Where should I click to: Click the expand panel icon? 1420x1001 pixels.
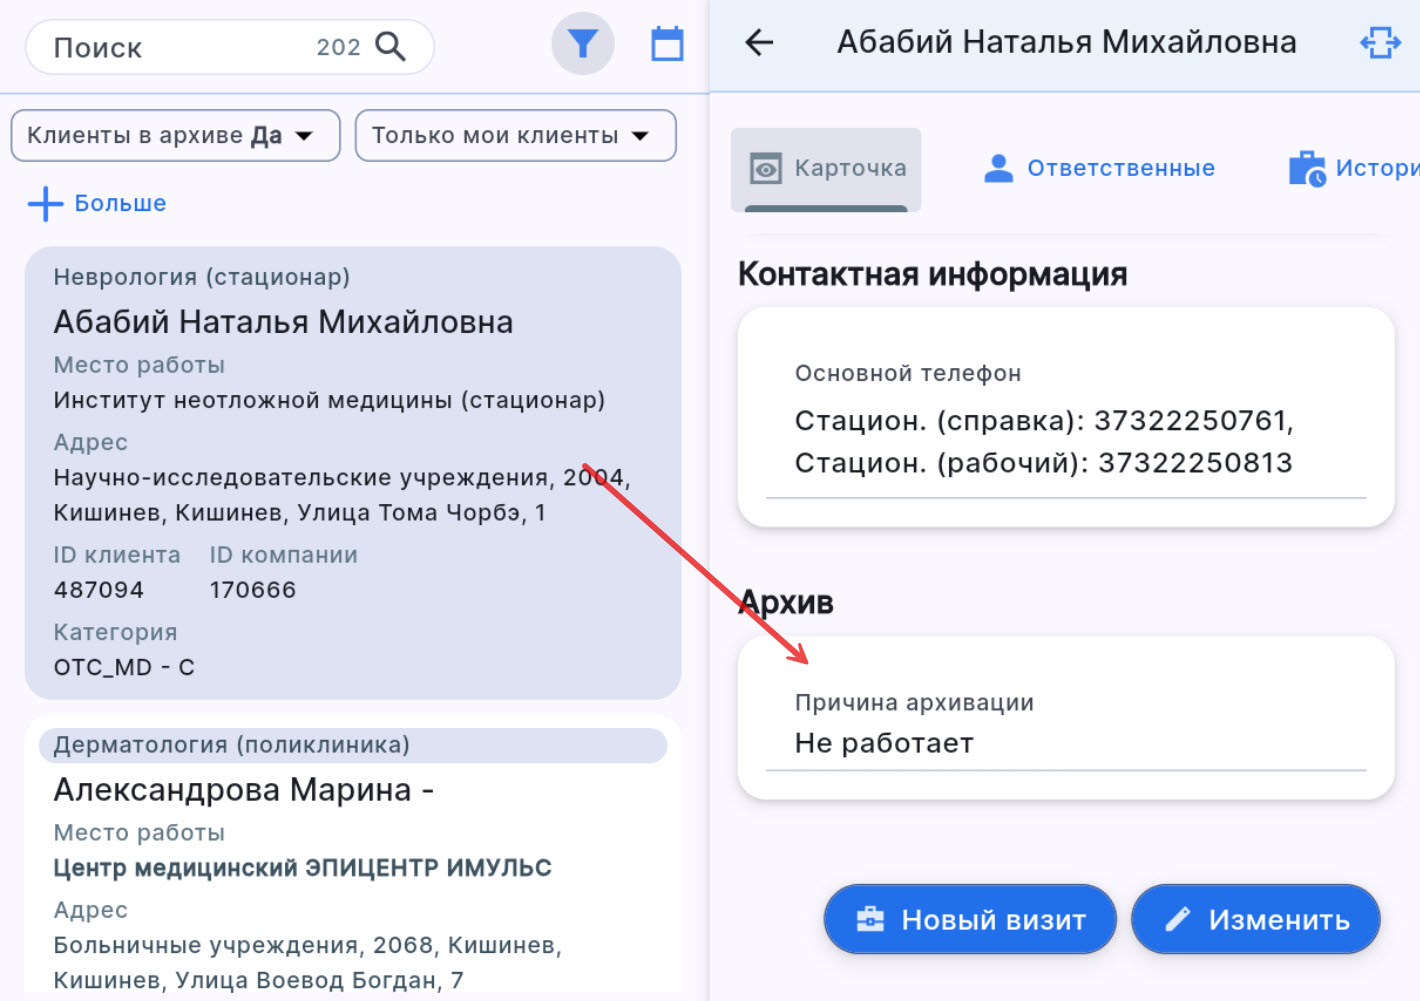1380,42
